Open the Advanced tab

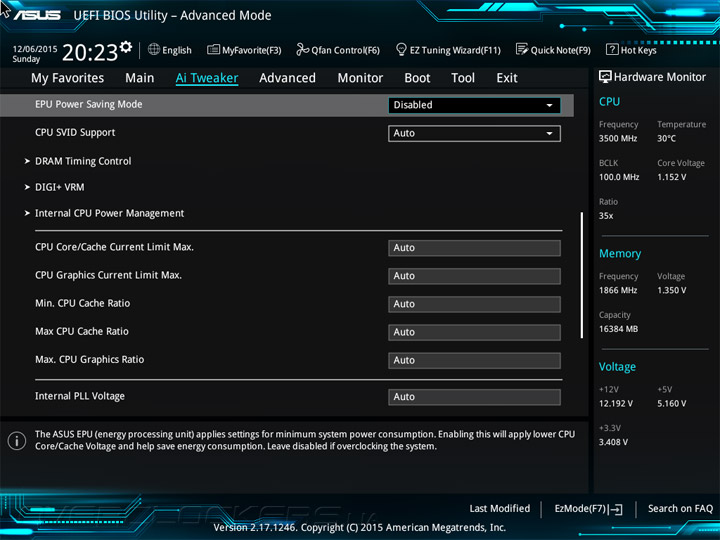click(287, 78)
